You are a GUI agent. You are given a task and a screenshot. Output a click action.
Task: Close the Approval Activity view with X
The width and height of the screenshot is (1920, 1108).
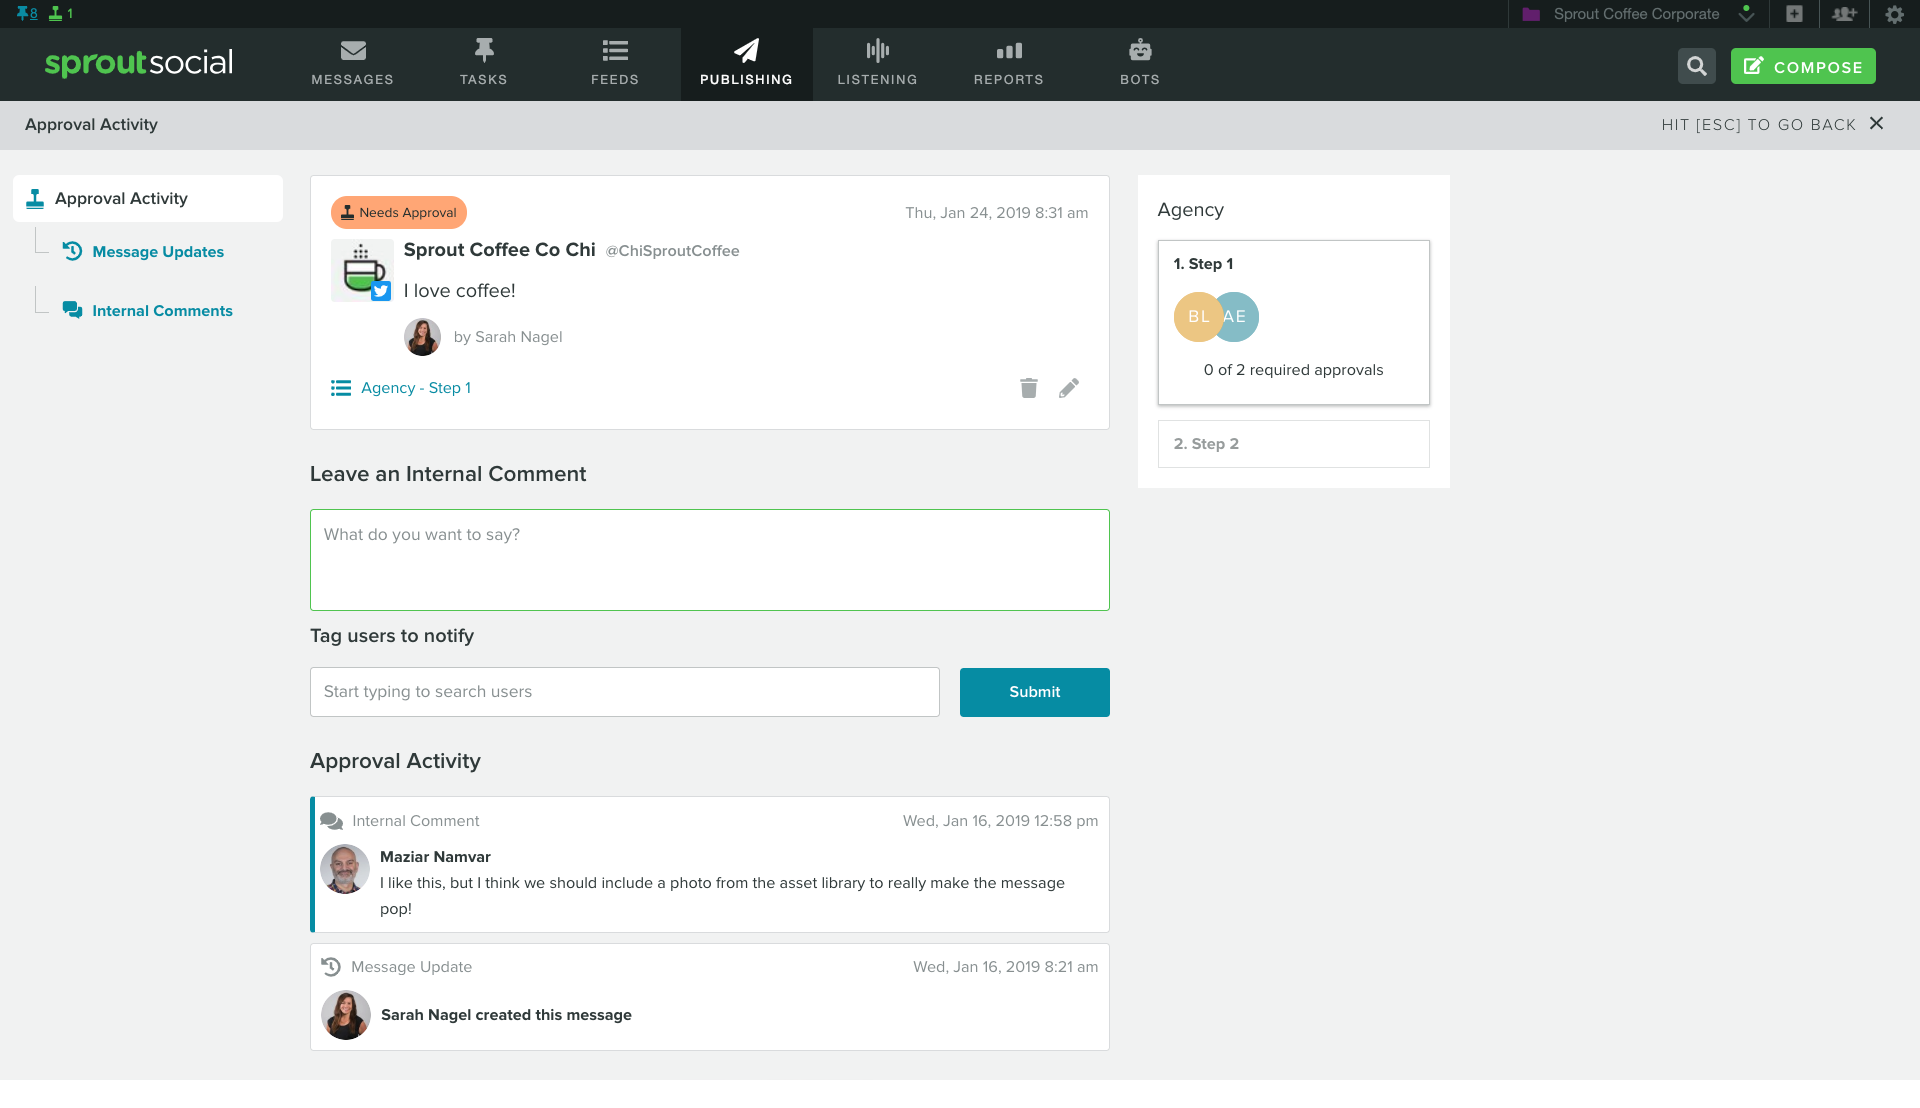(1876, 123)
